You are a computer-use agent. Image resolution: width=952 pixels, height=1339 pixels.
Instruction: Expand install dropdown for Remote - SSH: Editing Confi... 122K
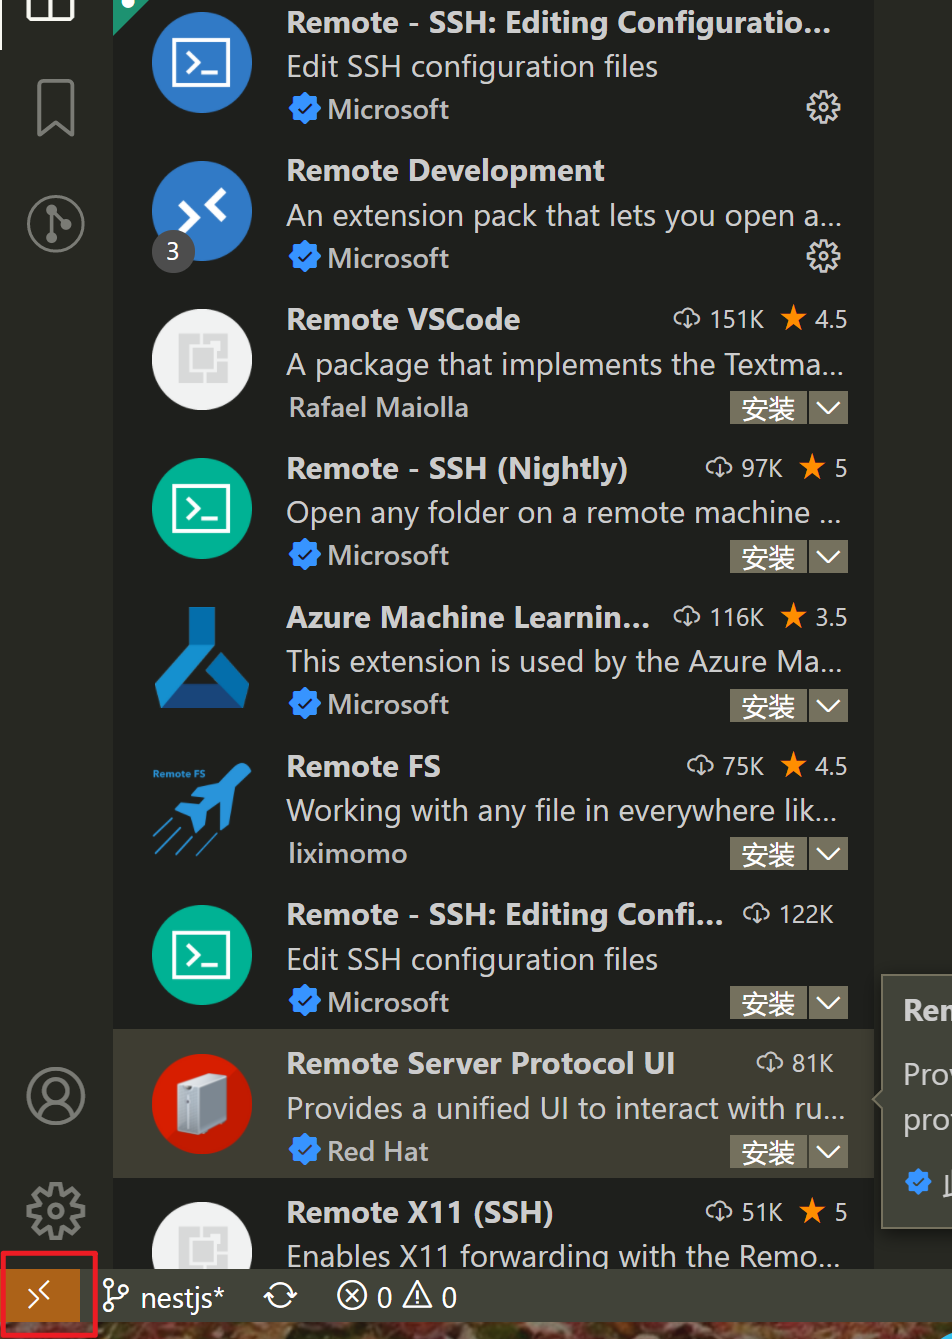pyautogui.click(x=828, y=1003)
